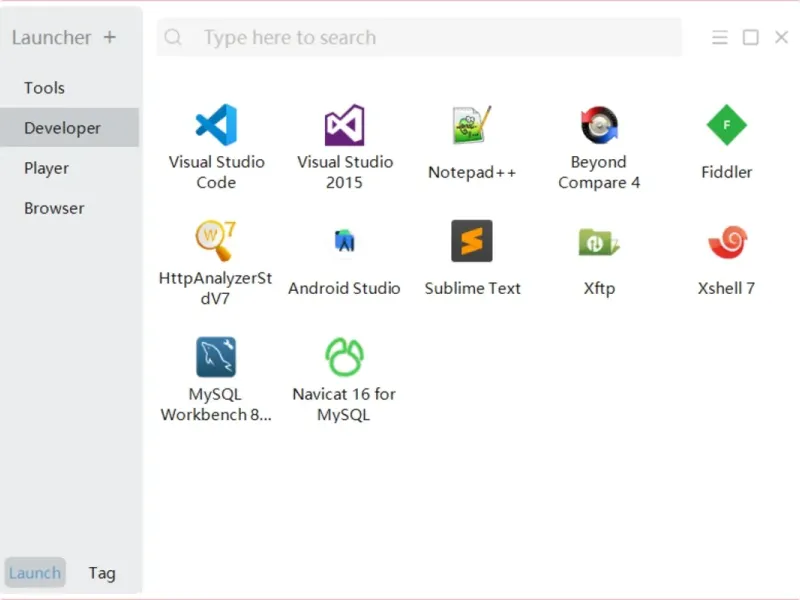Open HttpAnalyzerStdV7 icon

point(216,242)
